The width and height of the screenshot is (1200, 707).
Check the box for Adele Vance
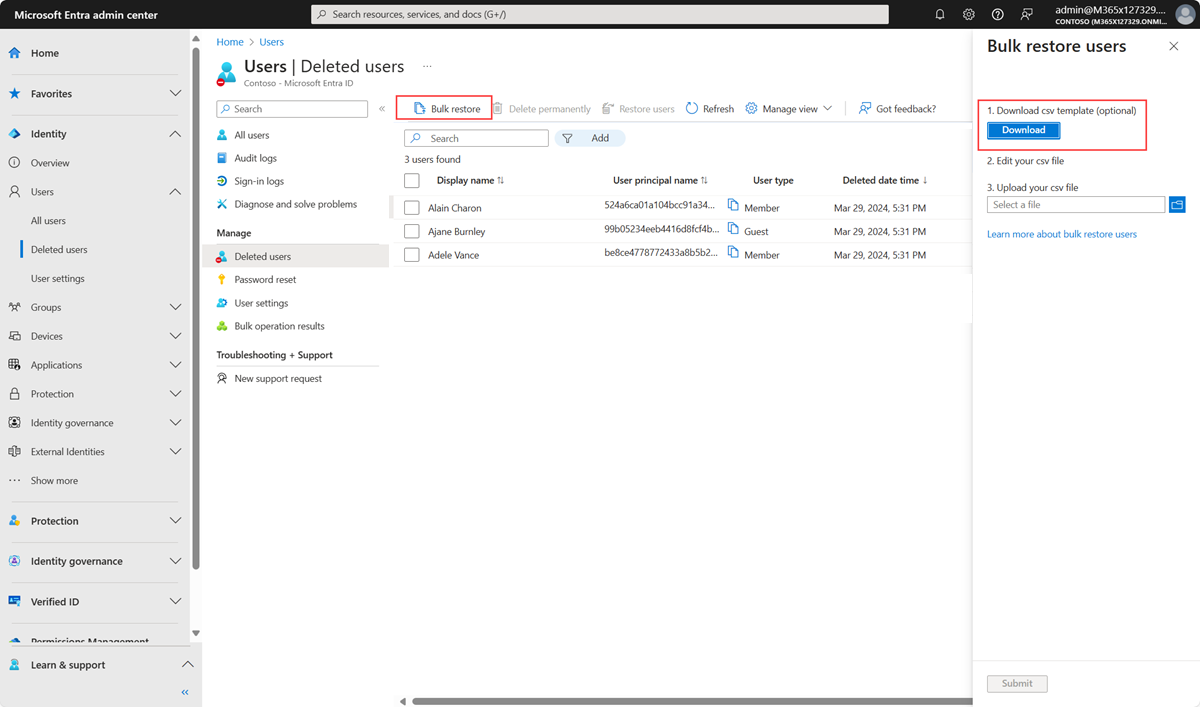tap(411, 255)
